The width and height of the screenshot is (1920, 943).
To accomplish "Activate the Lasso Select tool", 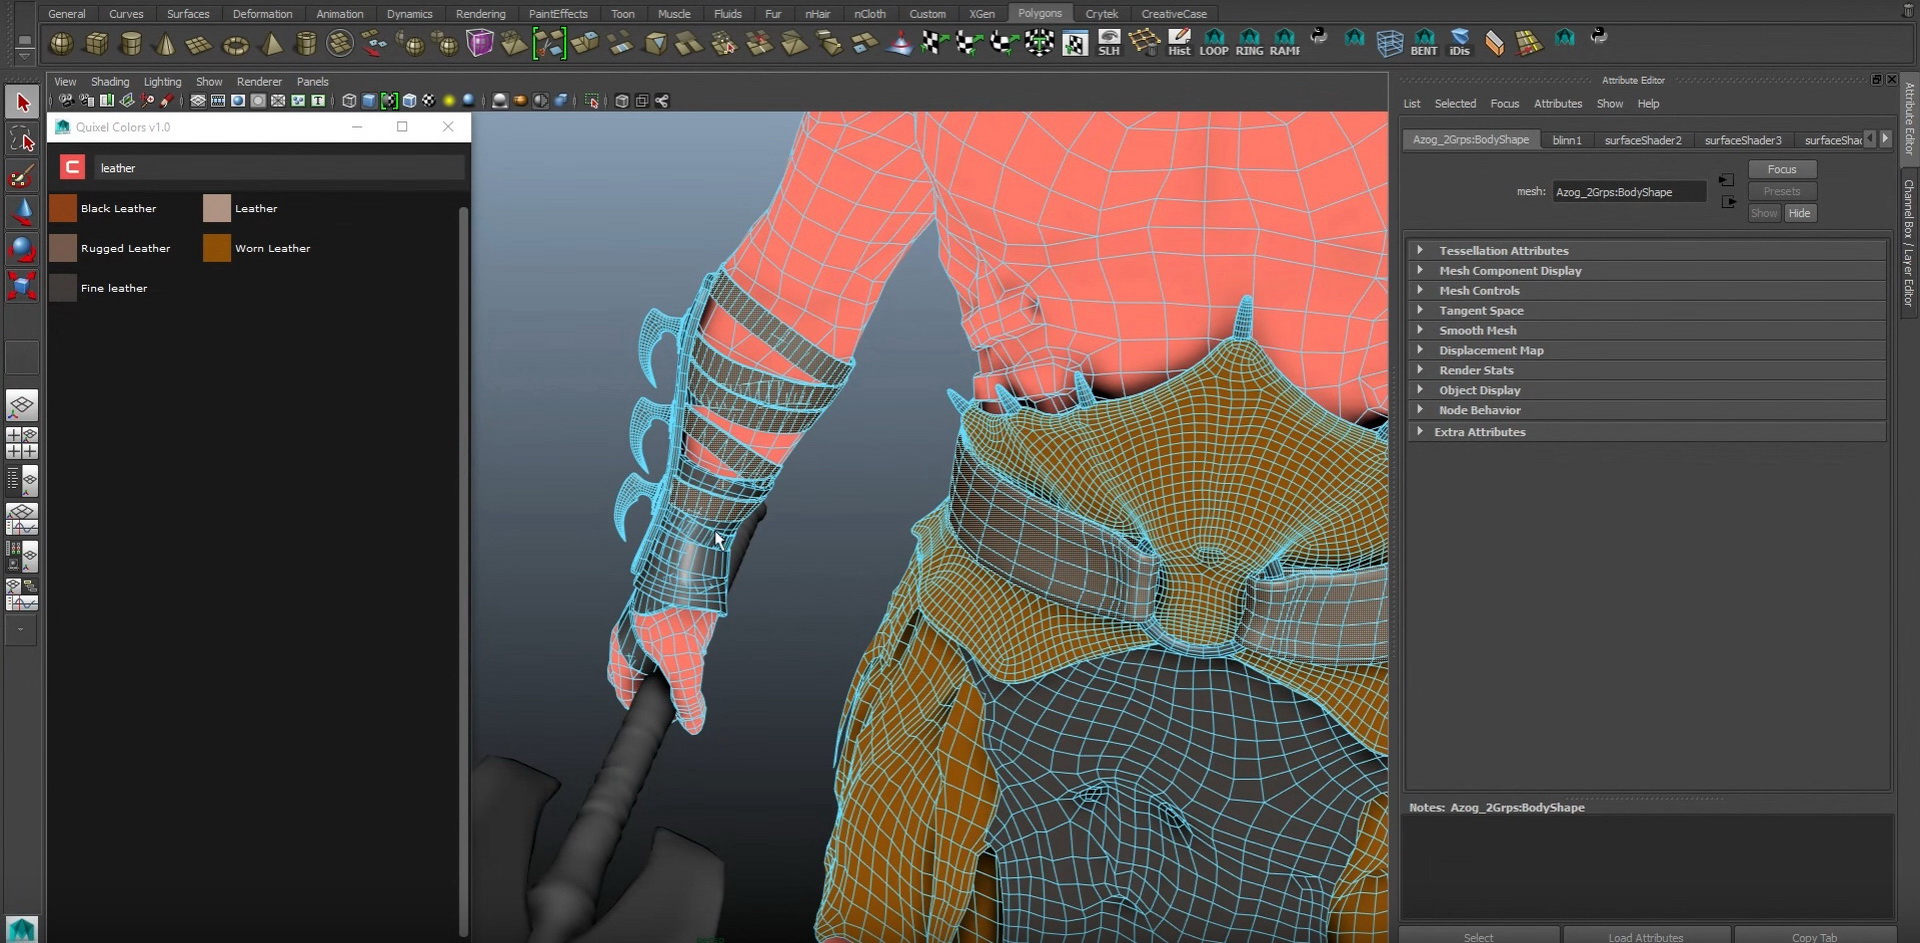I will click(23, 140).
